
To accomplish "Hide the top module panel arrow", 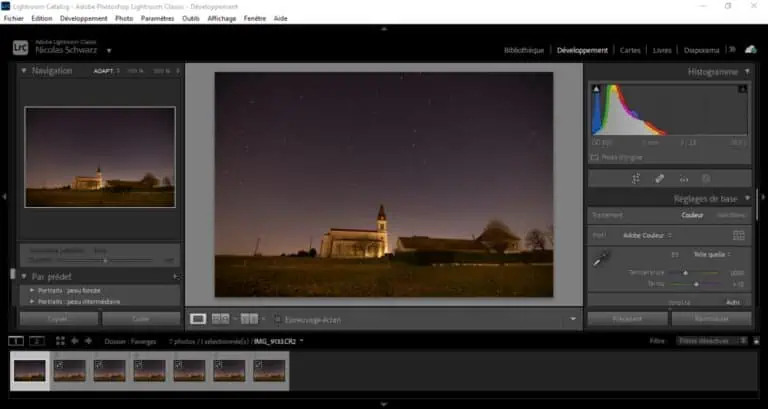I will [384, 29].
